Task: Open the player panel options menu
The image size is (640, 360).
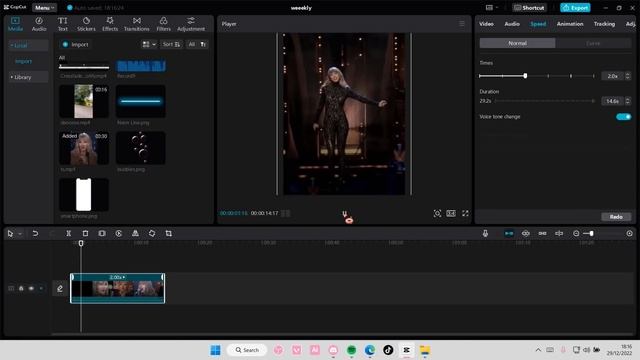Action: click(x=462, y=24)
